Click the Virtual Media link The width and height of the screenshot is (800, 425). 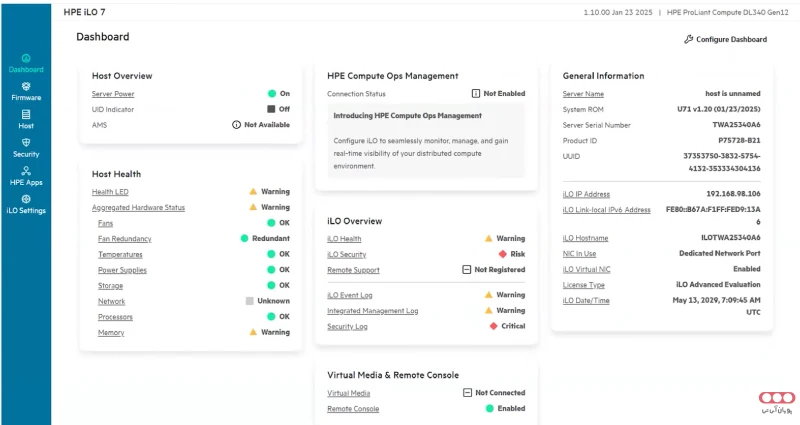[x=348, y=393]
